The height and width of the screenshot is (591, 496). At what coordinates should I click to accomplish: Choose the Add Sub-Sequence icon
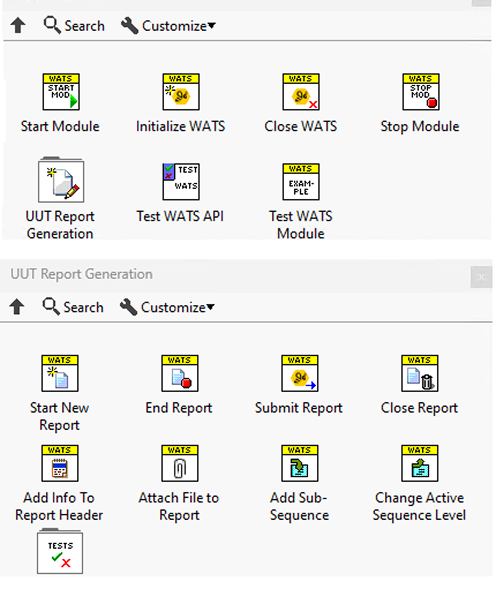point(300,463)
